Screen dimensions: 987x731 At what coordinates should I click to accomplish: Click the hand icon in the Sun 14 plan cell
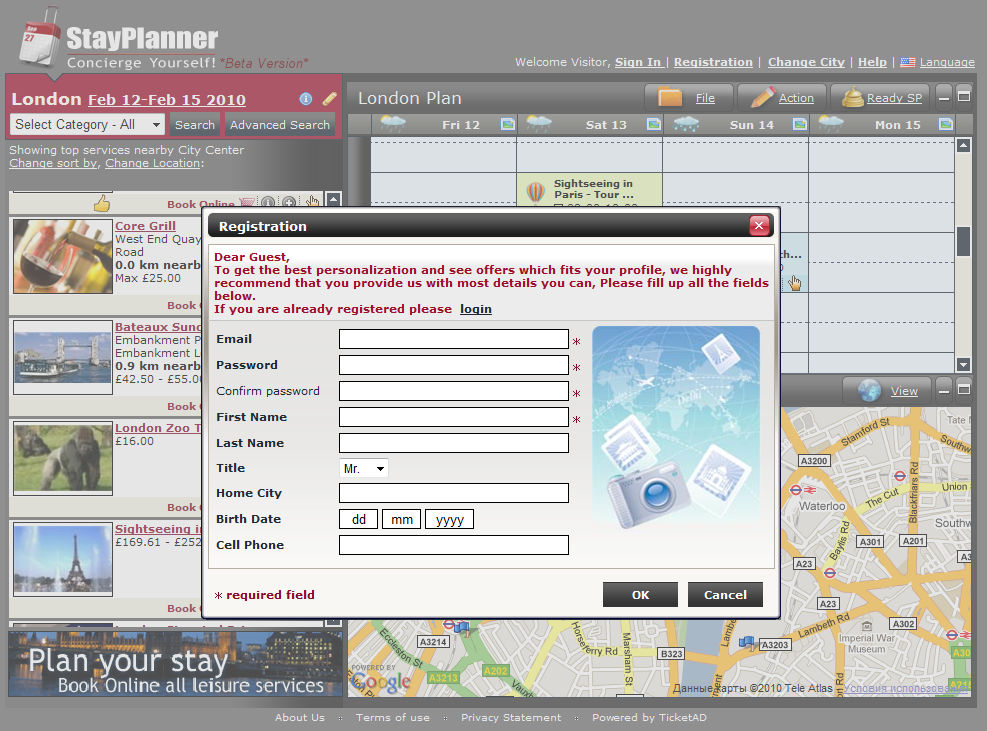[795, 283]
